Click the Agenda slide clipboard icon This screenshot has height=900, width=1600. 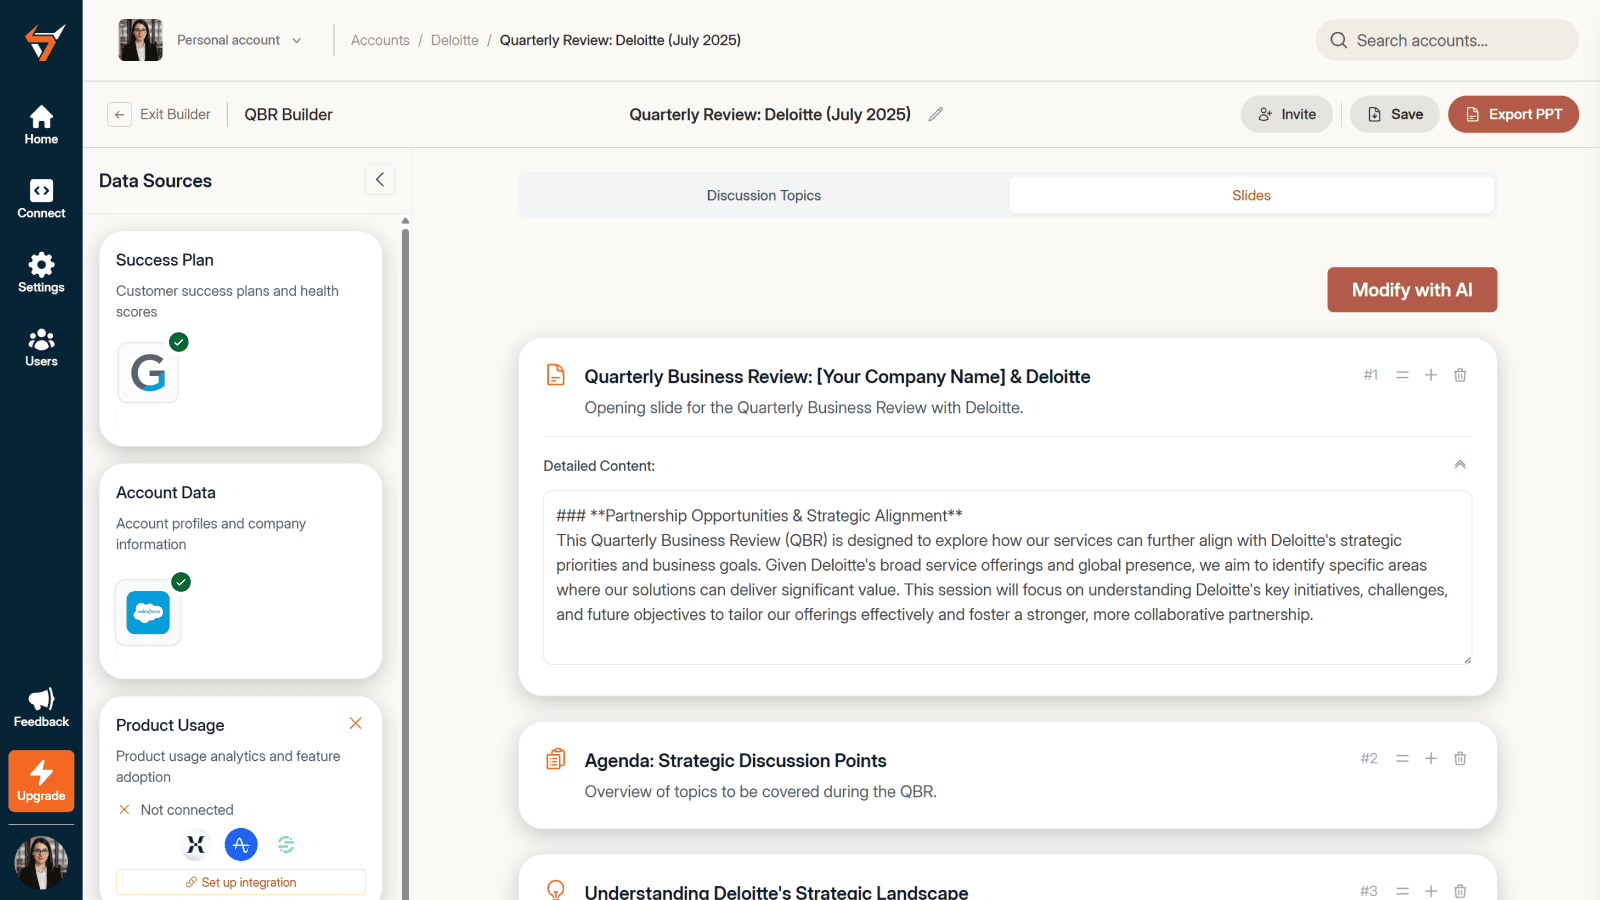pyautogui.click(x=556, y=759)
